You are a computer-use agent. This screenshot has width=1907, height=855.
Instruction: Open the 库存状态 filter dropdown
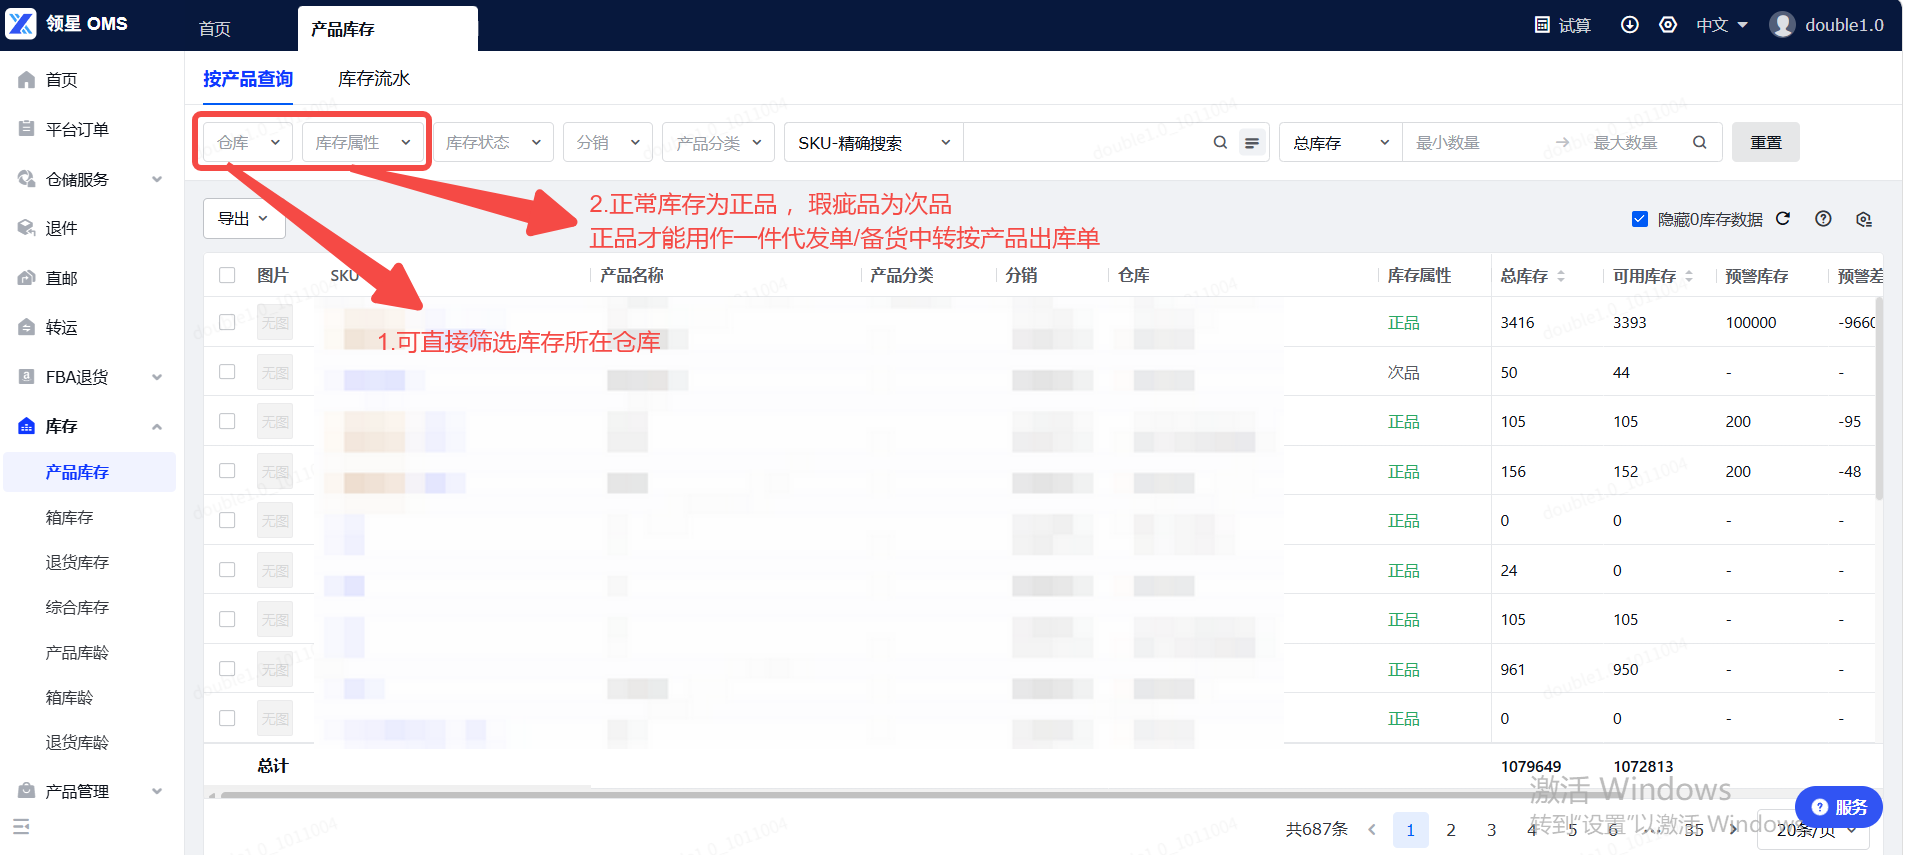[493, 143]
